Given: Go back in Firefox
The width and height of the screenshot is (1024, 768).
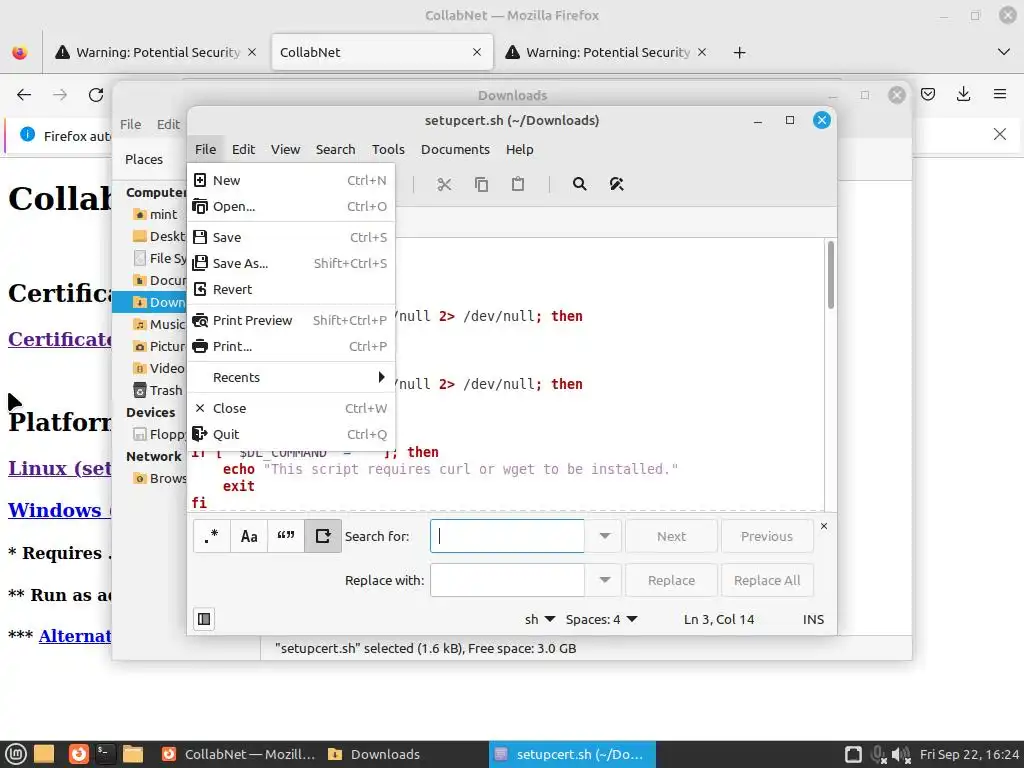Looking at the screenshot, I should [x=24, y=95].
